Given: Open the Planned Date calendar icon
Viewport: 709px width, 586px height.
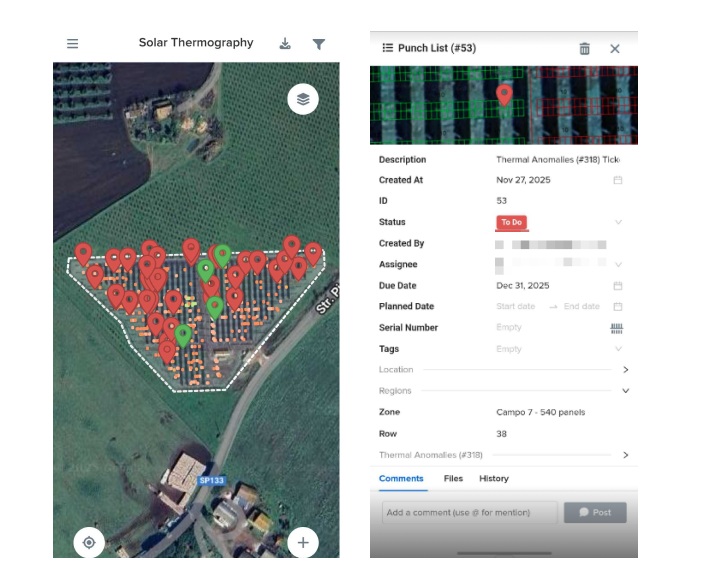Looking at the screenshot, I should tap(618, 306).
